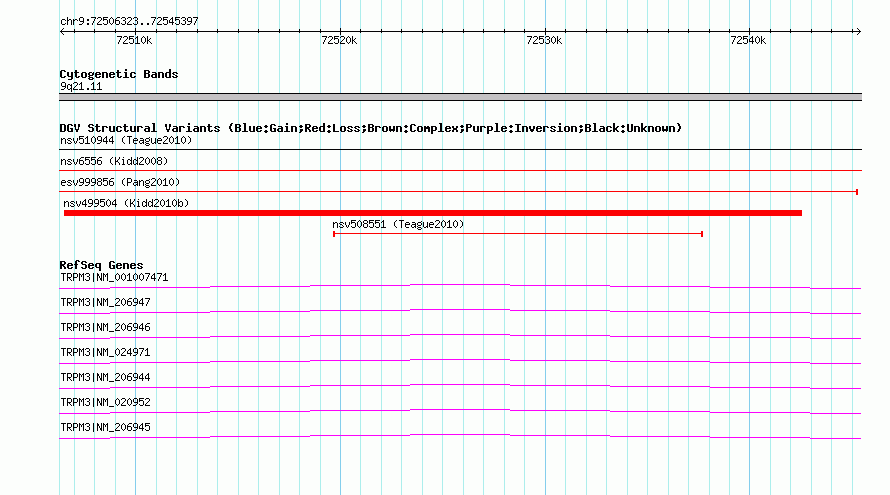Viewport: 890px width, 495px height.
Task: Select transcript TRPM3|NM_024971
Action: pos(106,353)
